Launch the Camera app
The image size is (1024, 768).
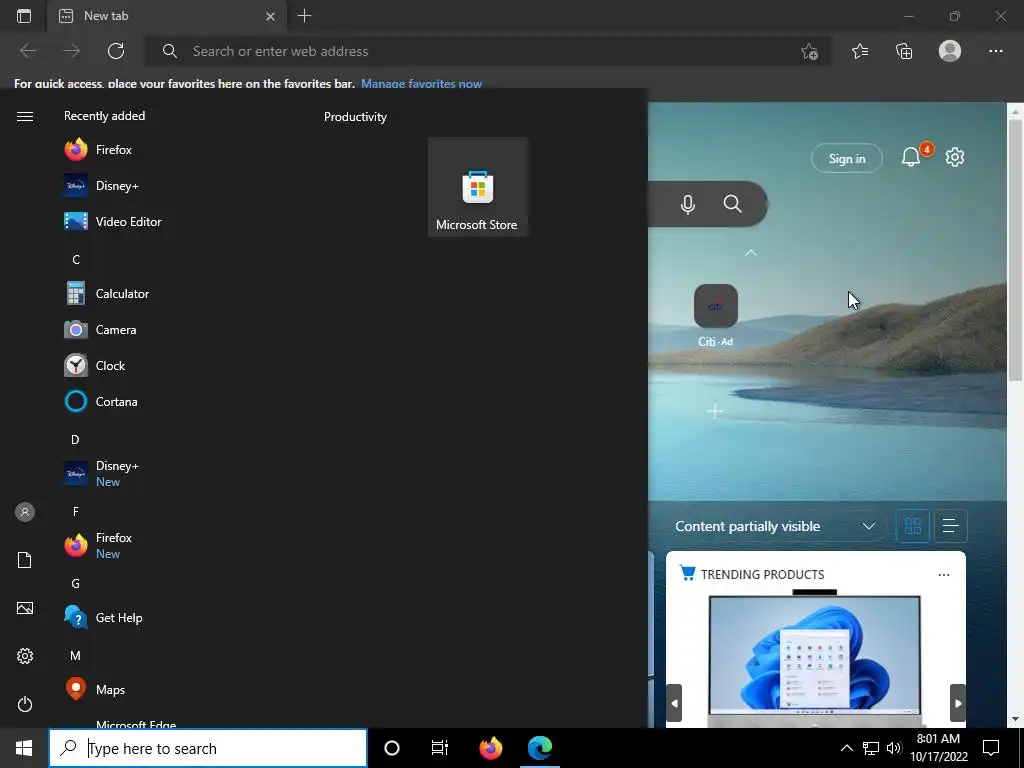click(x=100, y=330)
